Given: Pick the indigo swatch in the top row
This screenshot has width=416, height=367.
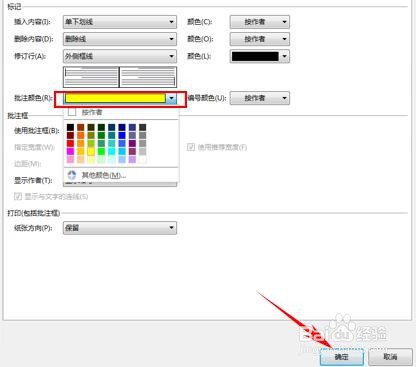Looking at the screenshot, I should click(132, 127).
